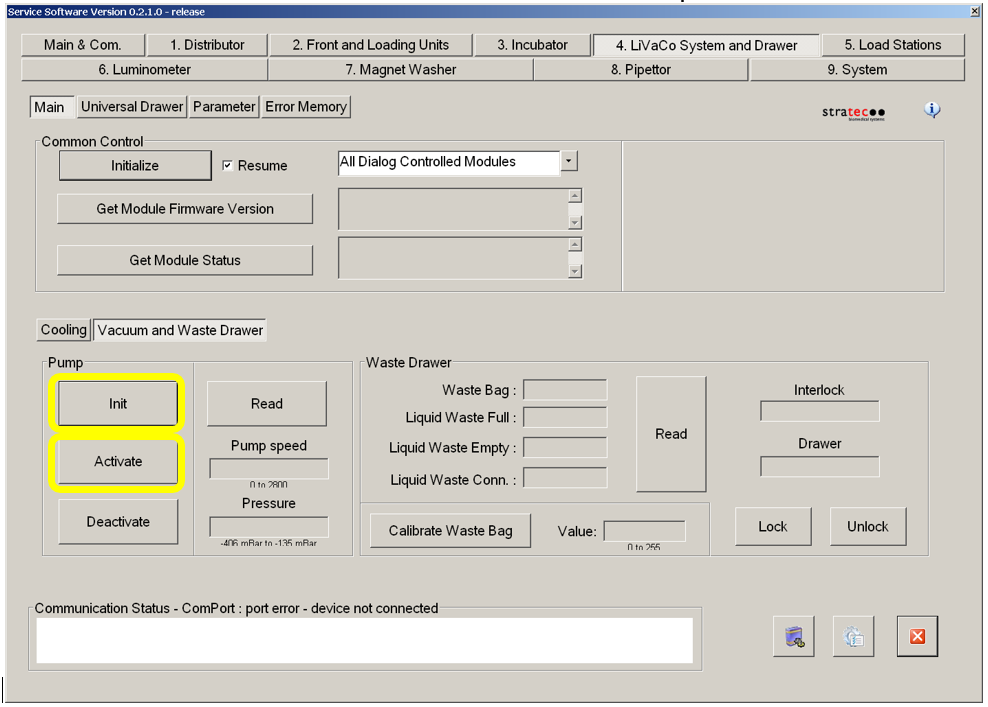Screen dimensions: 988x707
Task: Click the blue info icon near Stratec logo
Action: pos(932,110)
